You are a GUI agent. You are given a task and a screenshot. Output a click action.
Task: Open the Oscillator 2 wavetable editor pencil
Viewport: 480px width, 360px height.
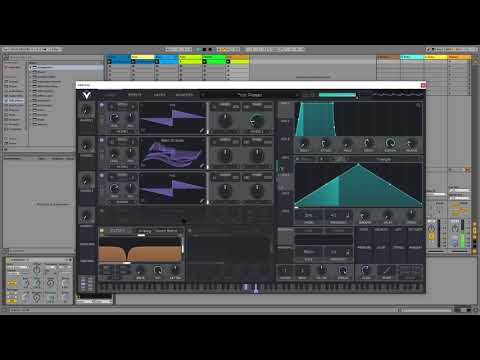[x=202, y=165]
